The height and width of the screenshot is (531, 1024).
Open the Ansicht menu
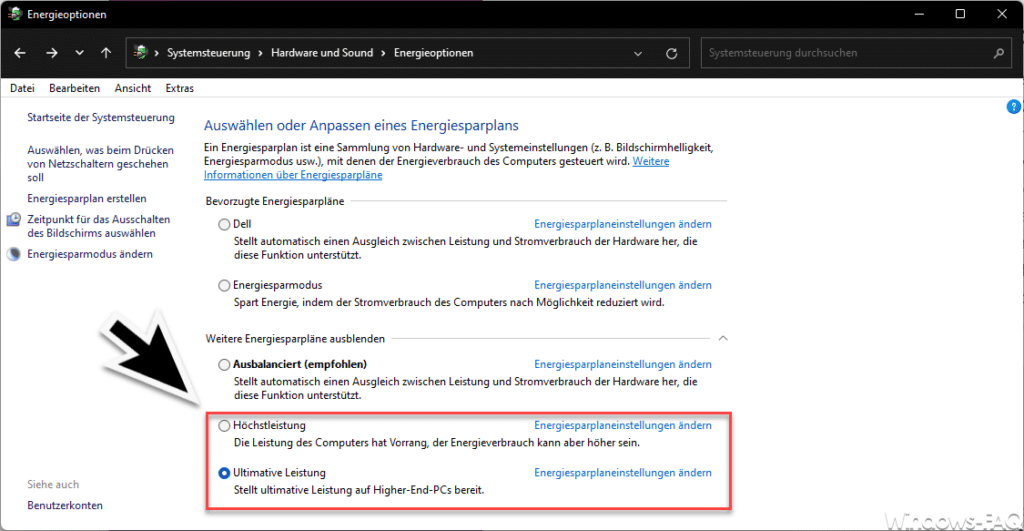[133, 88]
